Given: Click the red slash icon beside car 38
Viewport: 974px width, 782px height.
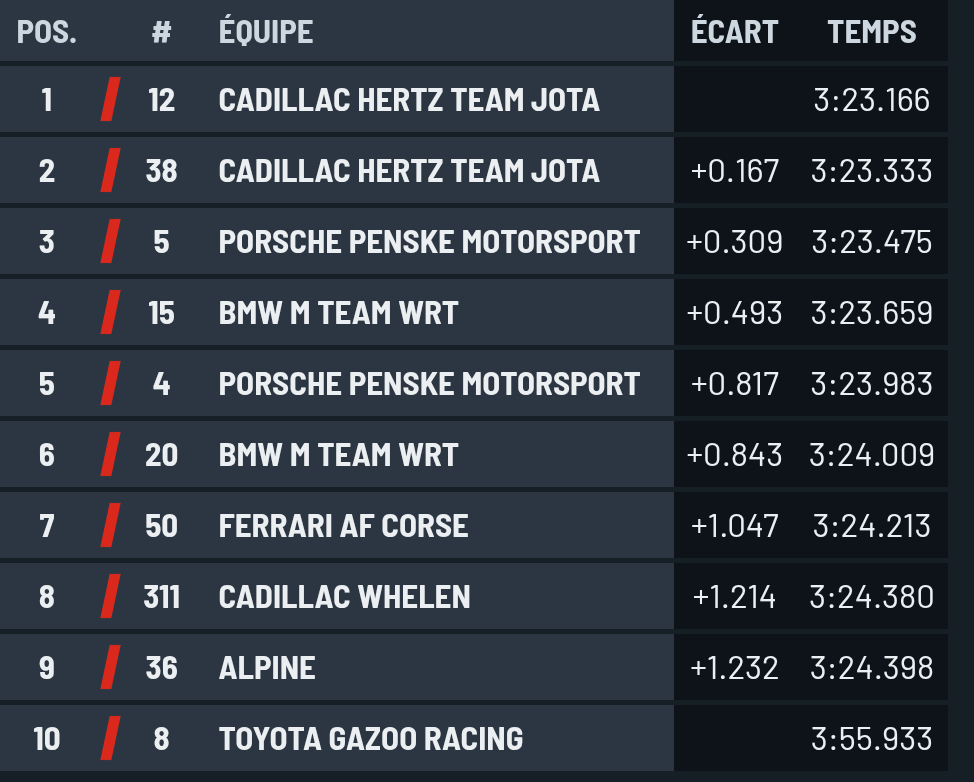Looking at the screenshot, I should (x=111, y=170).
